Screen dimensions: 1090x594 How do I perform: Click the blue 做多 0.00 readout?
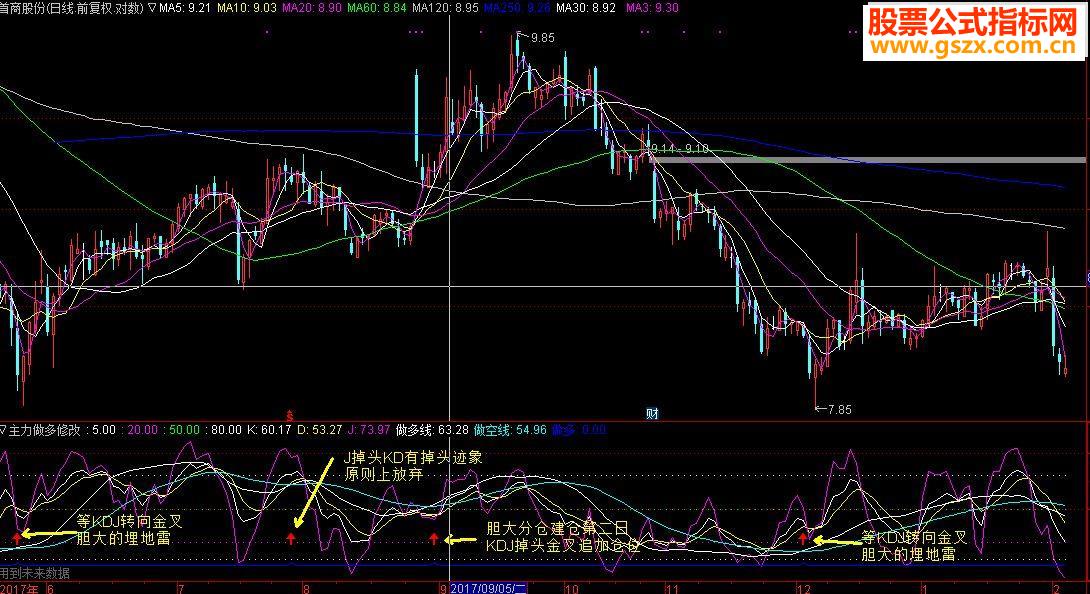coord(578,430)
